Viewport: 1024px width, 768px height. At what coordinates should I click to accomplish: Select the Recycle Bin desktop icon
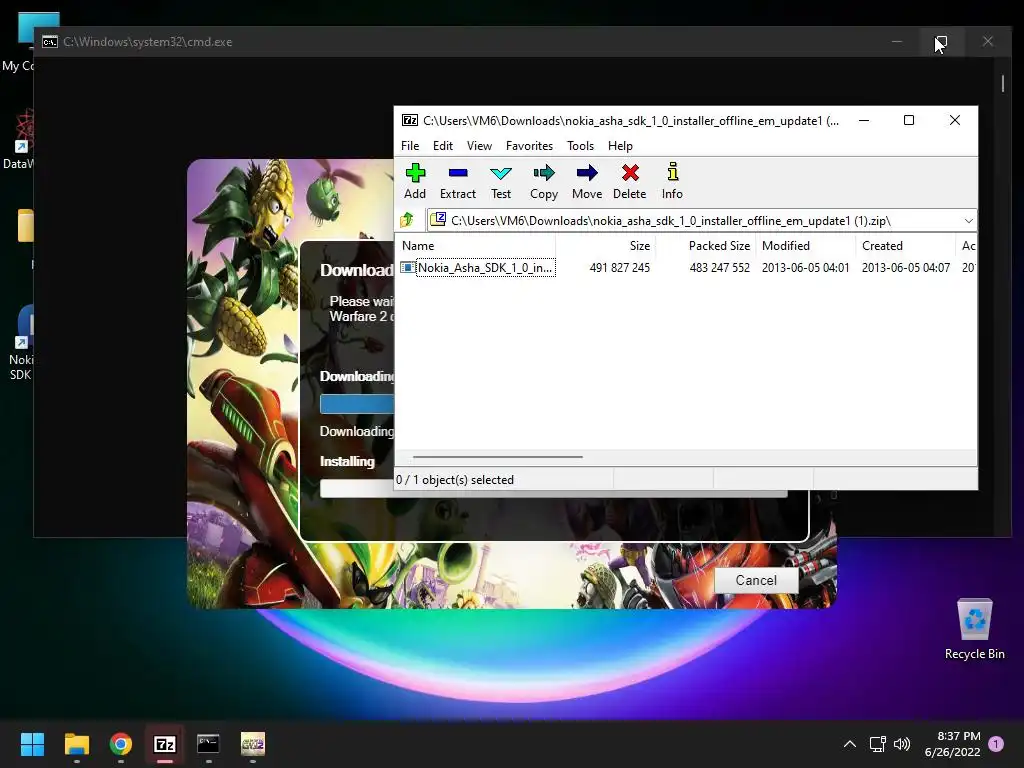tap(974, 630)
